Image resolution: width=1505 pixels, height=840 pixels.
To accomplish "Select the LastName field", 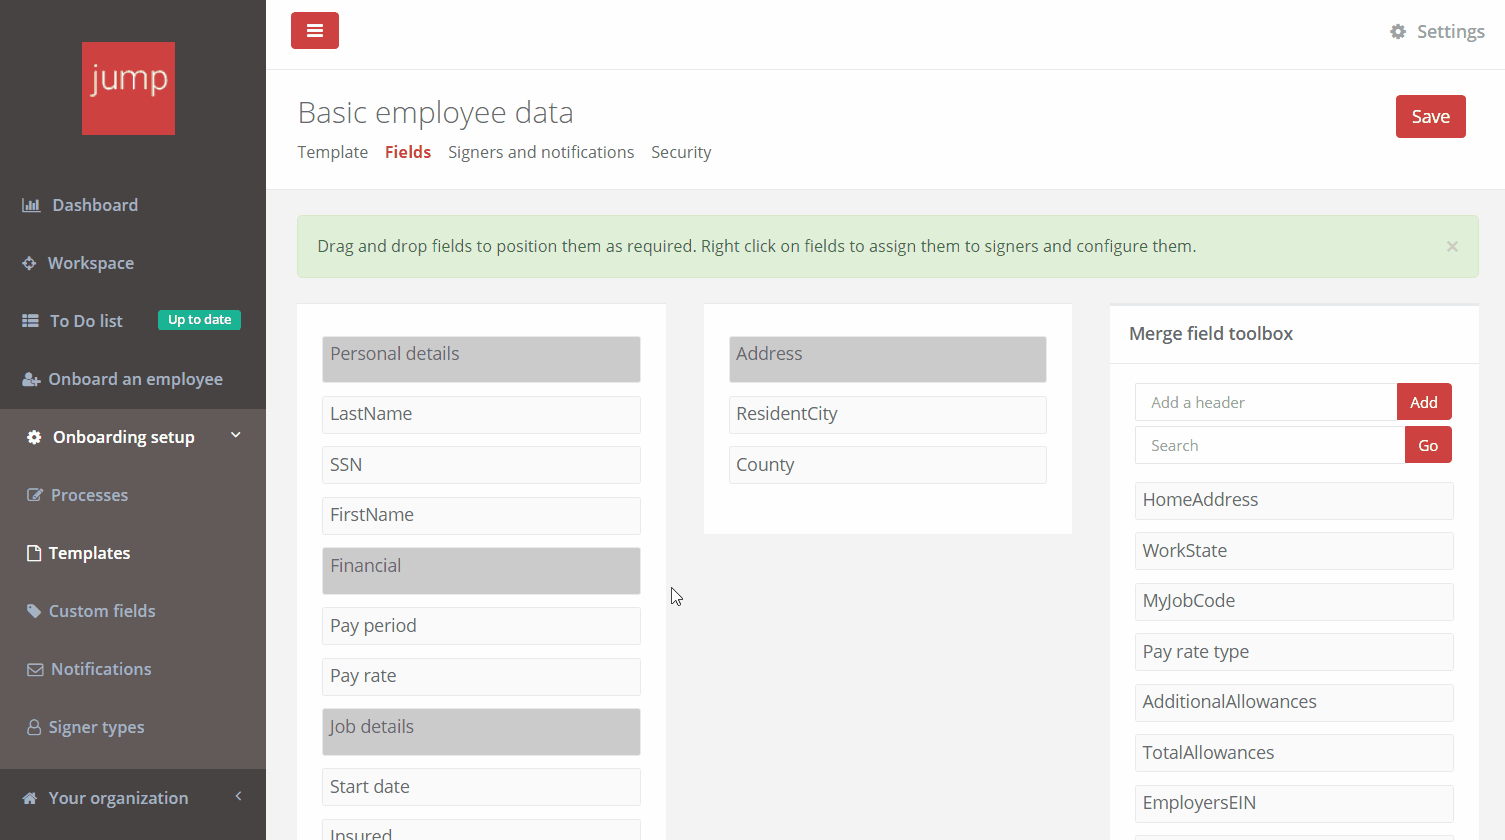I will tap(481, 414).
